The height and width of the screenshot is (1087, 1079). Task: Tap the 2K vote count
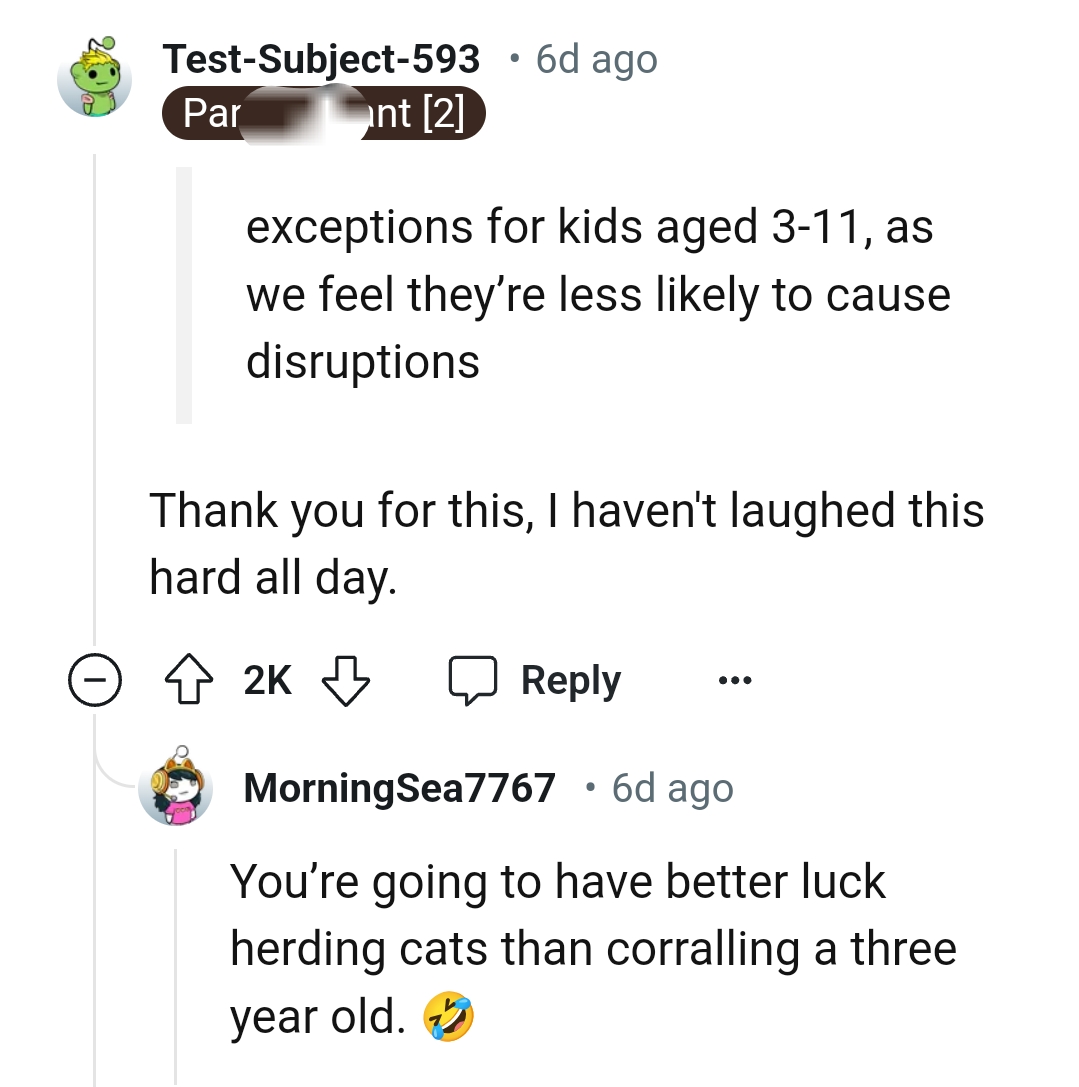[x=267, y=682]
